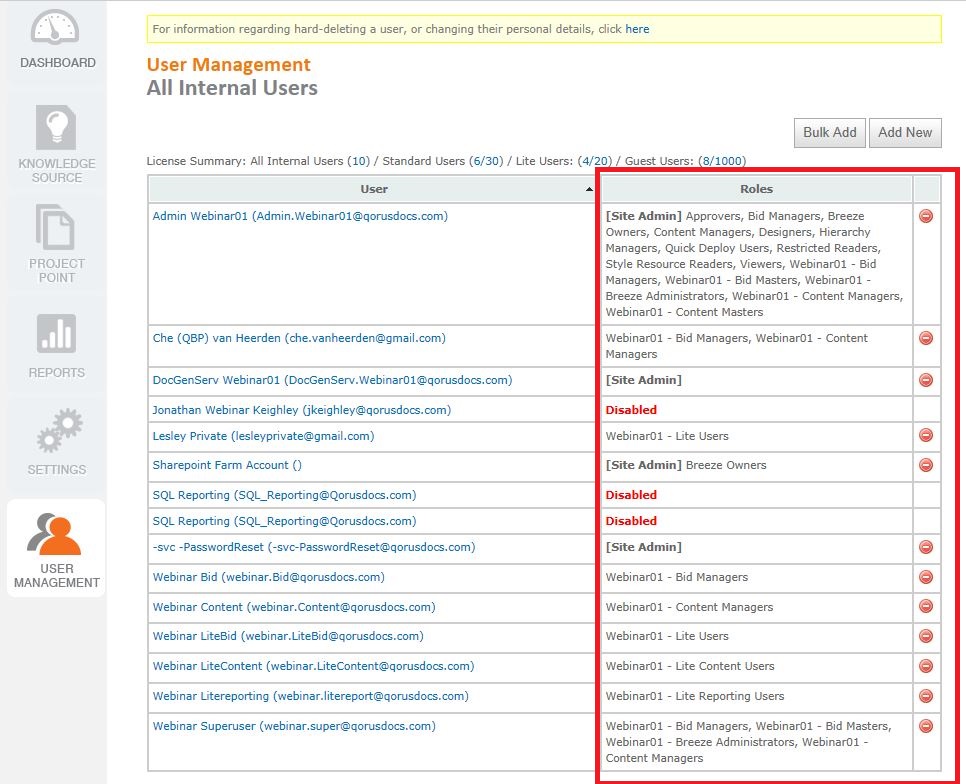The width and height of the screenshot is (966, 784).
Task: Open the Lesley Private user link
Action: (x=263, y=436)
